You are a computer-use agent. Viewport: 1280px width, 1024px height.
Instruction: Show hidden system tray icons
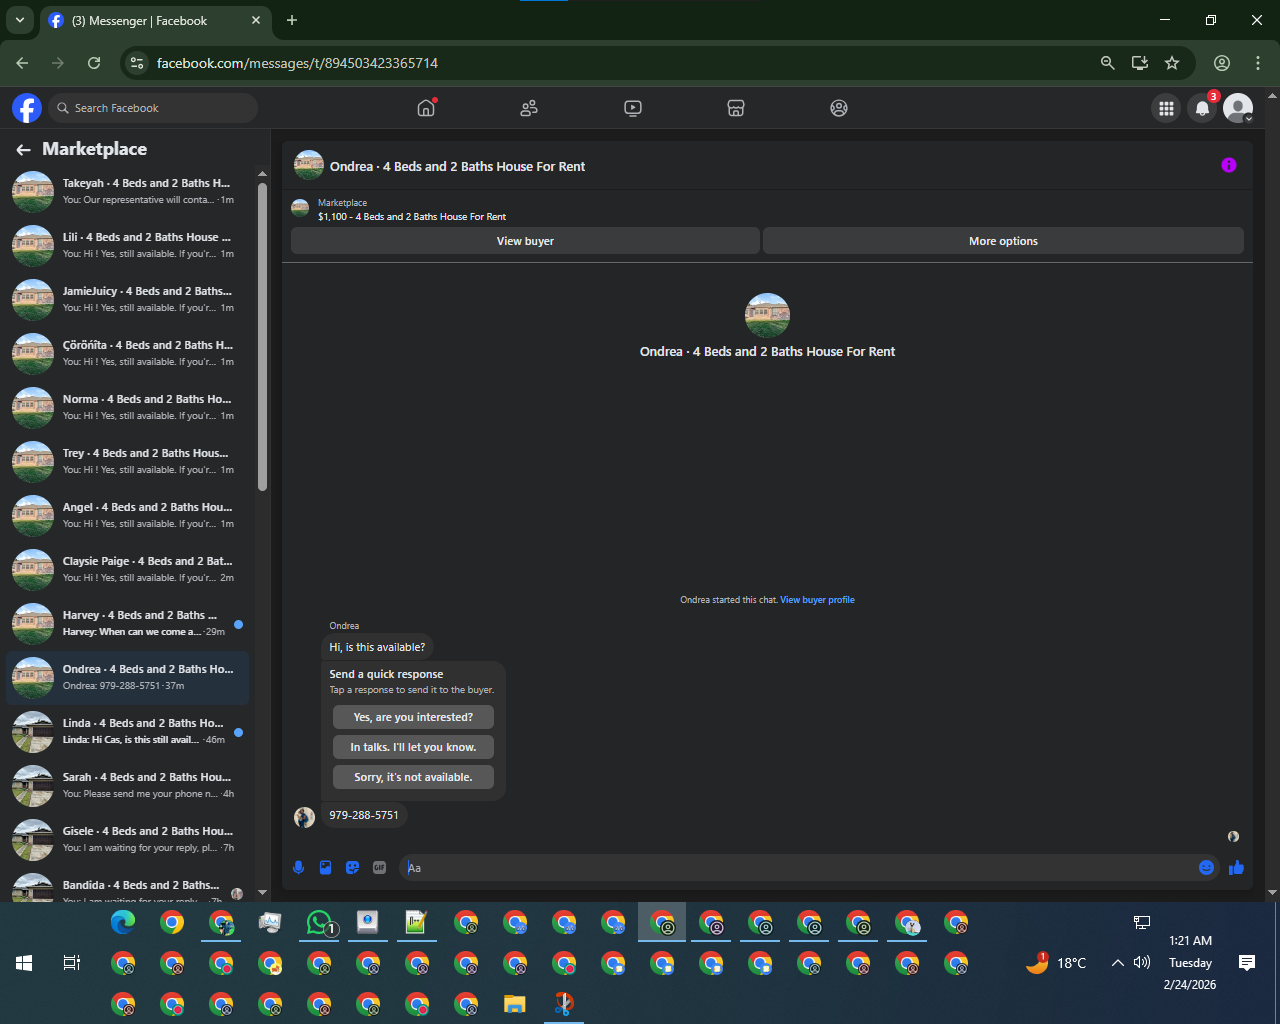tap(1117, 963)
